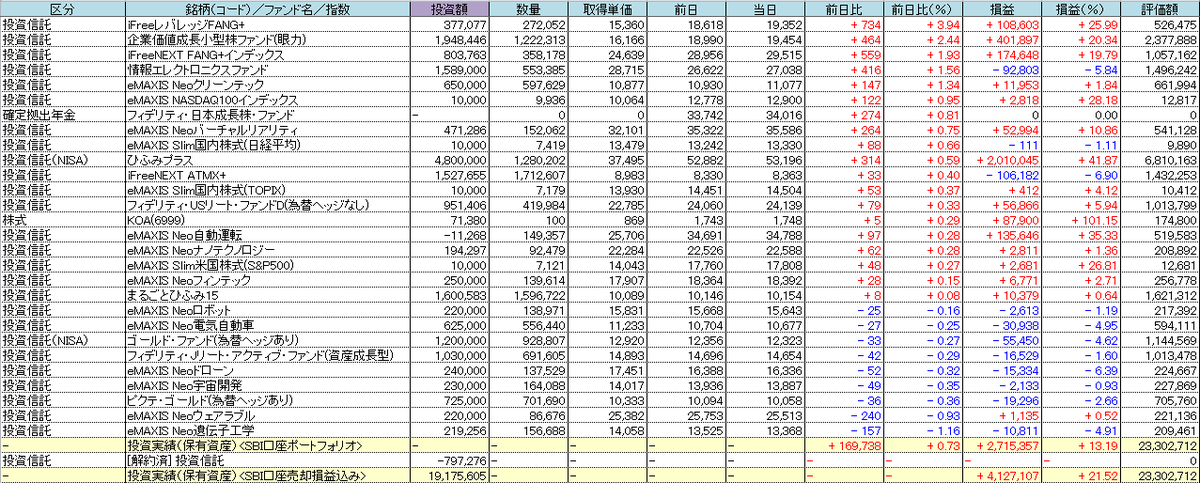Viewport: 1200px width, 483px height.
Task: Click 投資信託(NISA) category in ゴールド・ファンド row
Action: 62,341
